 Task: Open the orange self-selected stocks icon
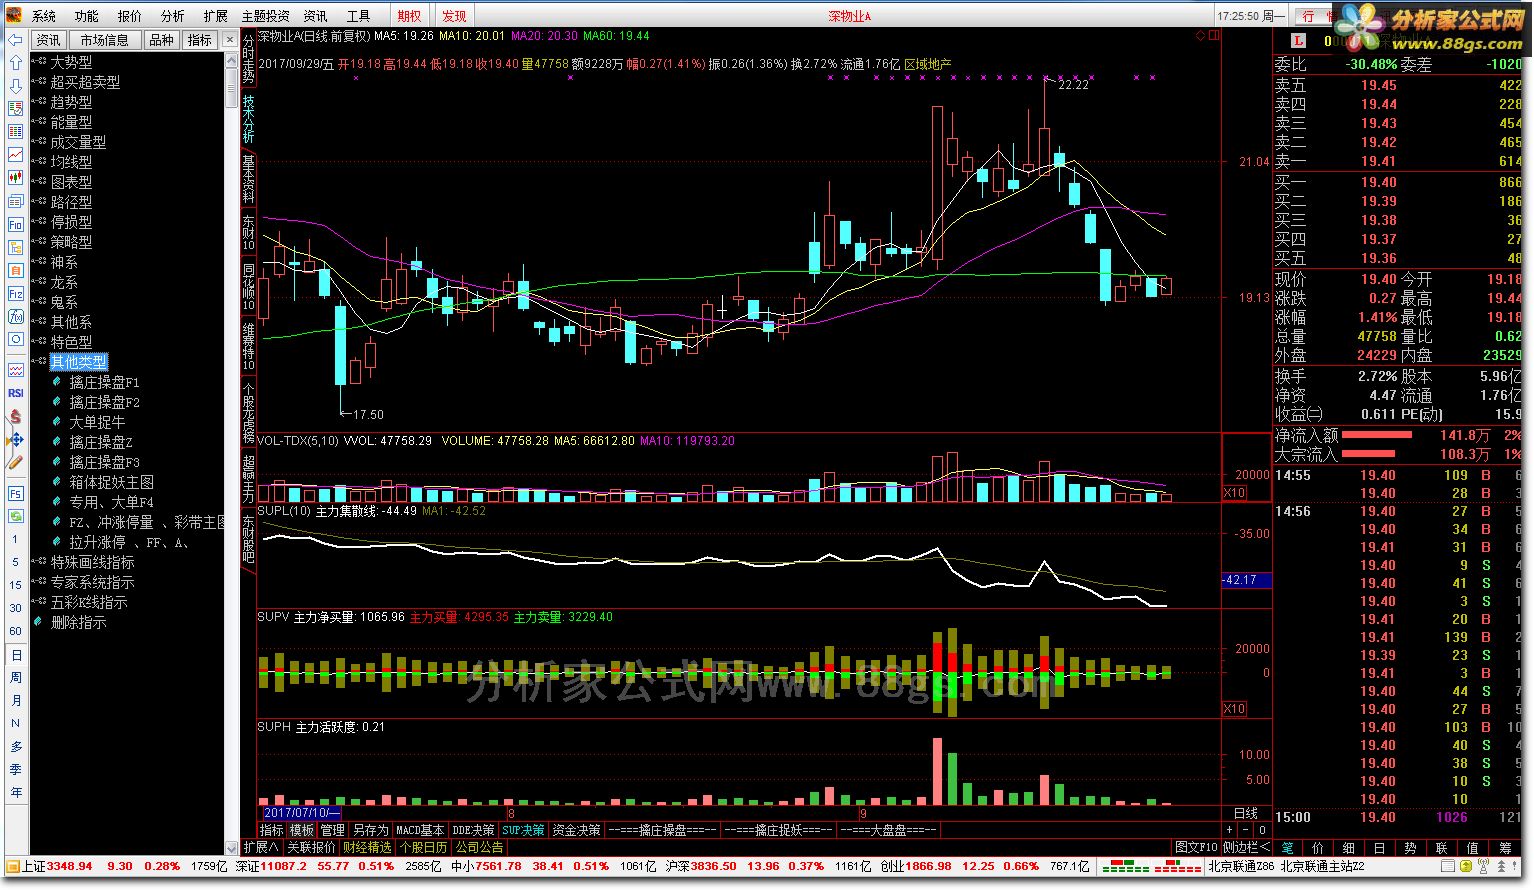15,270
